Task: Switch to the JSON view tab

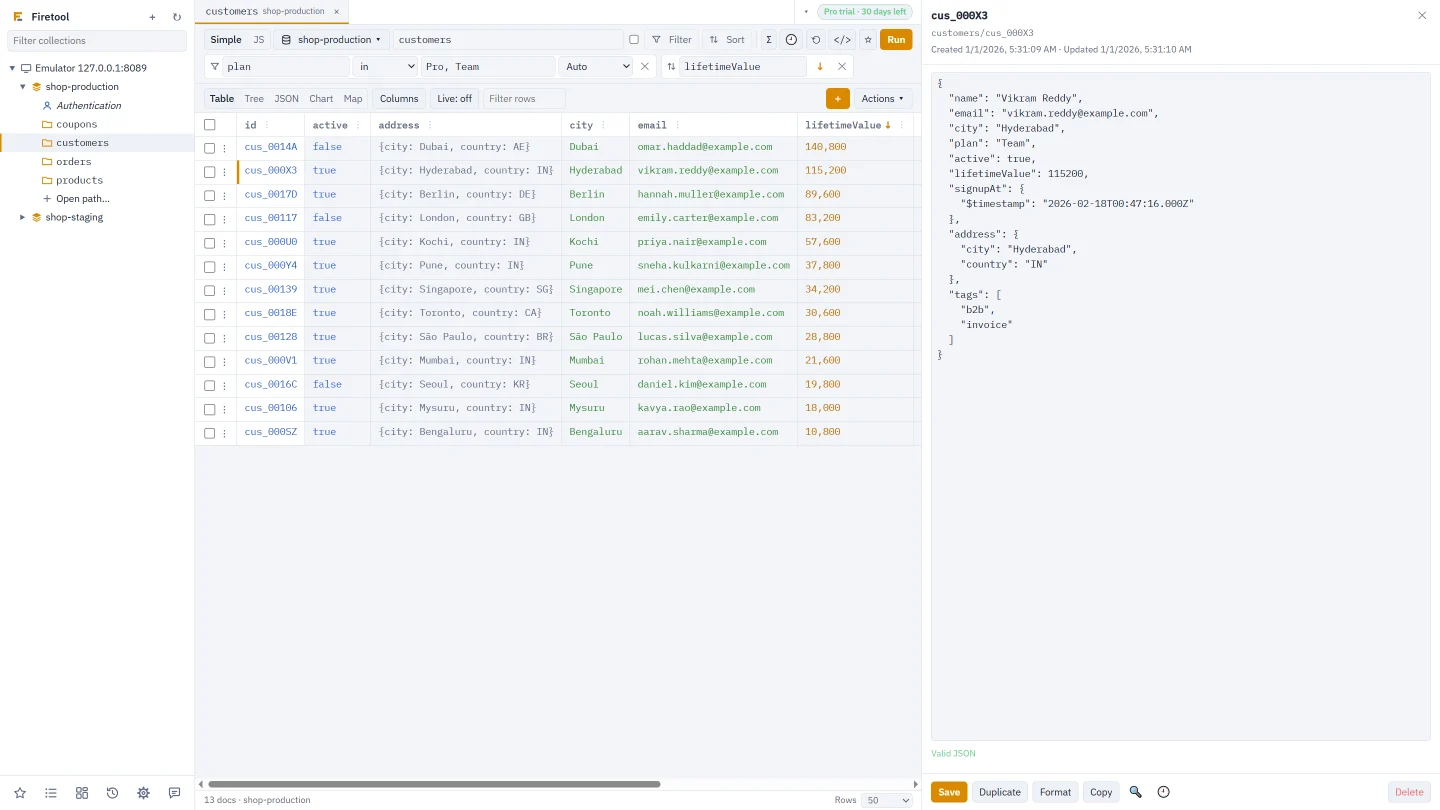Action: (x=286, y=99)
